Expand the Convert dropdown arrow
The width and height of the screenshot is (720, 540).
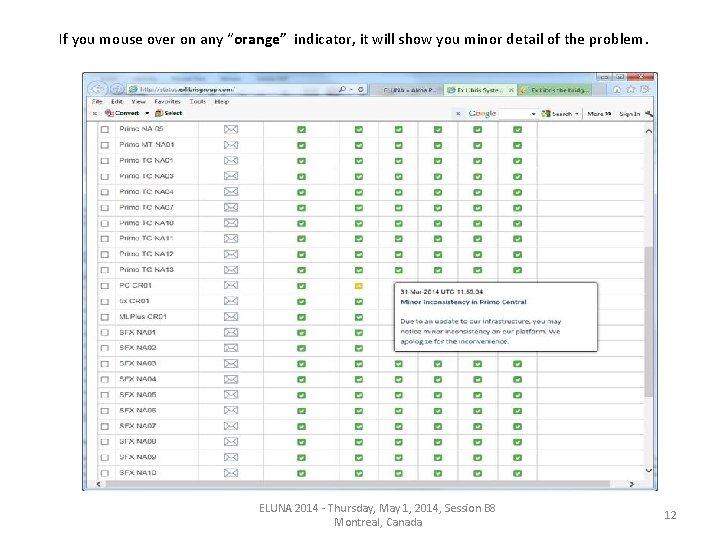click(x=147, y=113)
